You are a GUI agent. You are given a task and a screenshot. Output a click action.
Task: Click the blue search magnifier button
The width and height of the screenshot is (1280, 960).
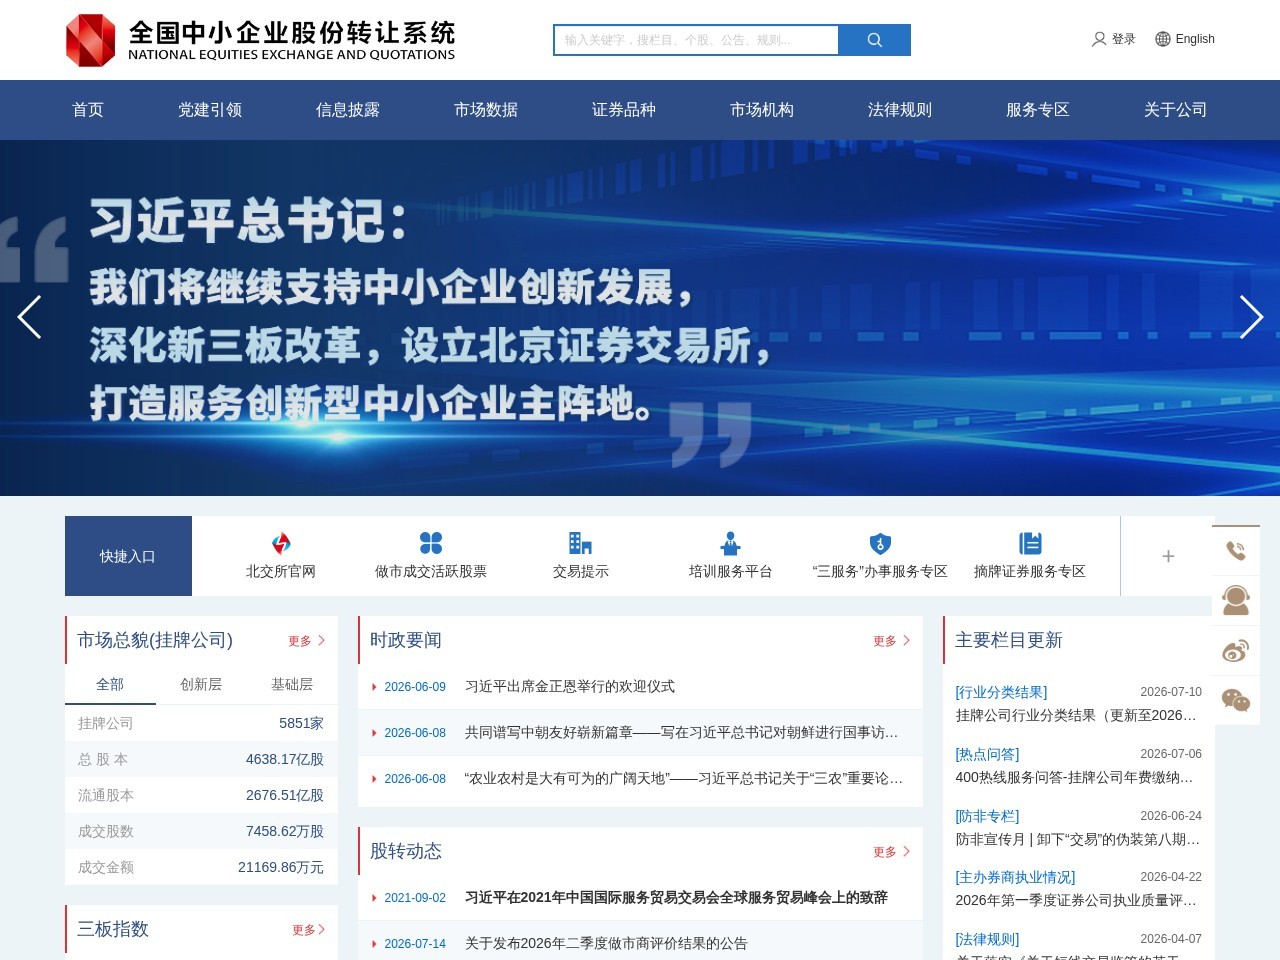874,40
